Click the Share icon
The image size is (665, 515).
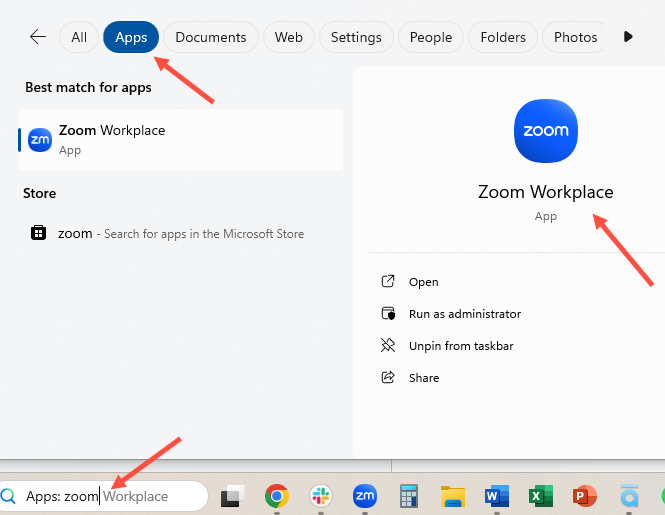[388, 377]
